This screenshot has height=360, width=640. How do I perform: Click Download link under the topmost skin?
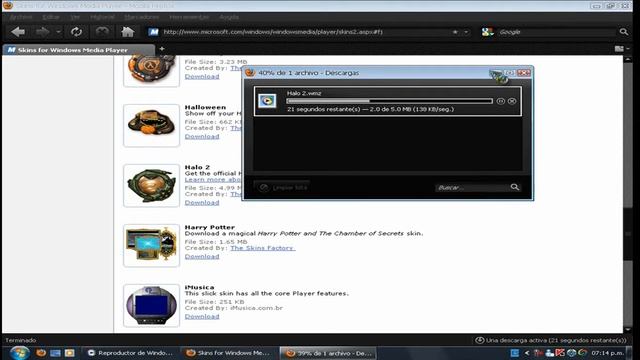(x=202, y=76)
